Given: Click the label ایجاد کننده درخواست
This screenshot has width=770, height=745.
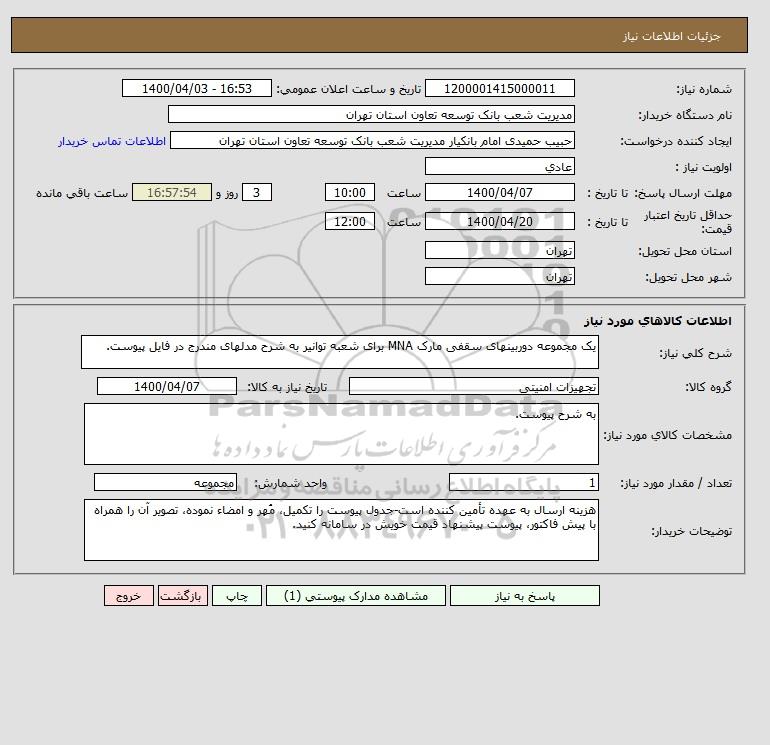Looking at the screenshot, I should coord(676,141).
